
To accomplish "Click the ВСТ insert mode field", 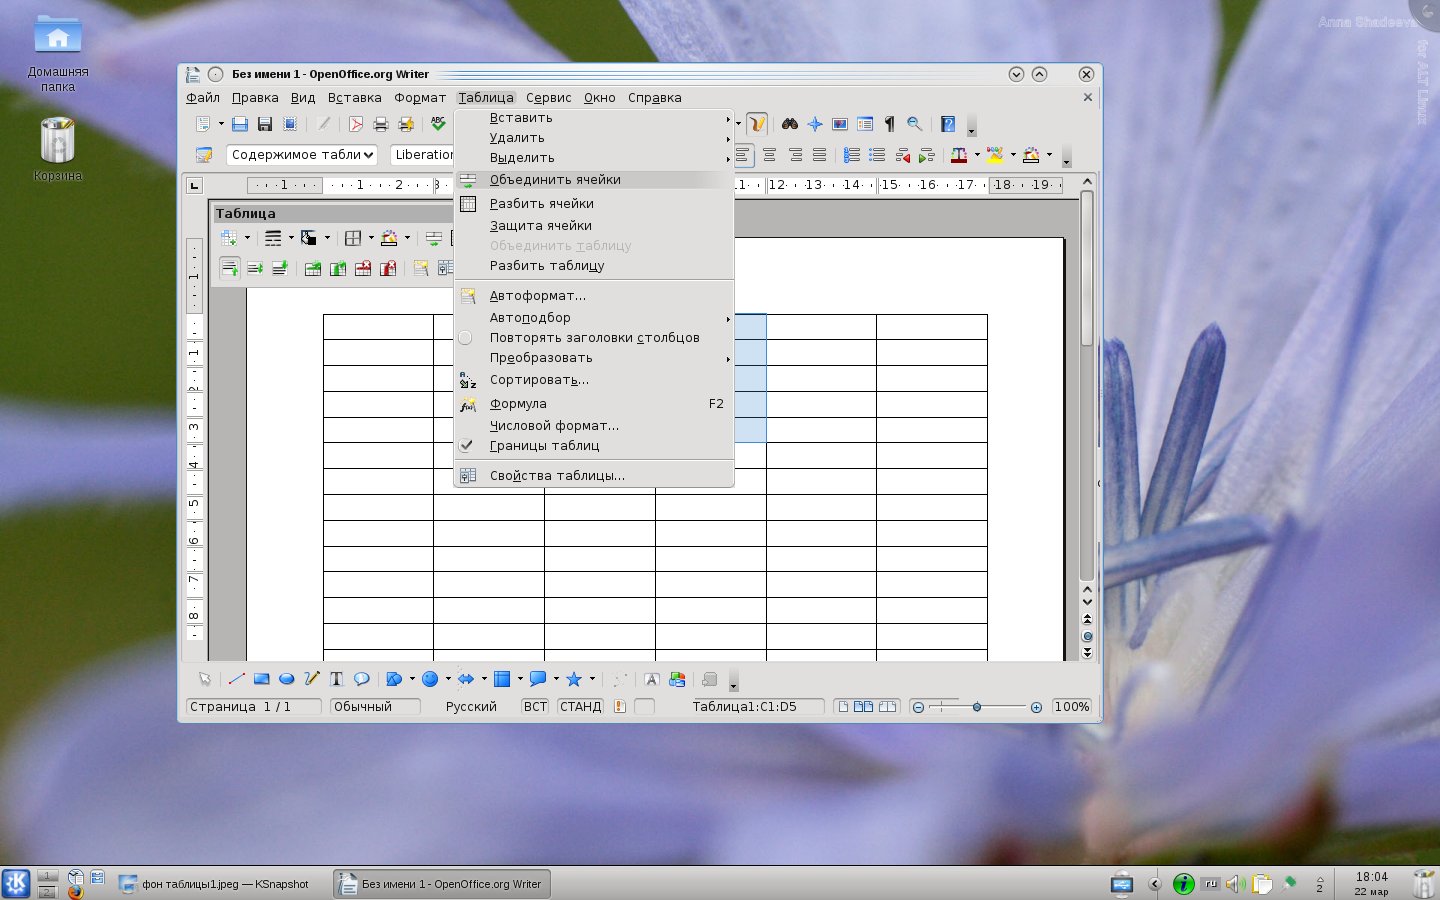I will (535, 707).
